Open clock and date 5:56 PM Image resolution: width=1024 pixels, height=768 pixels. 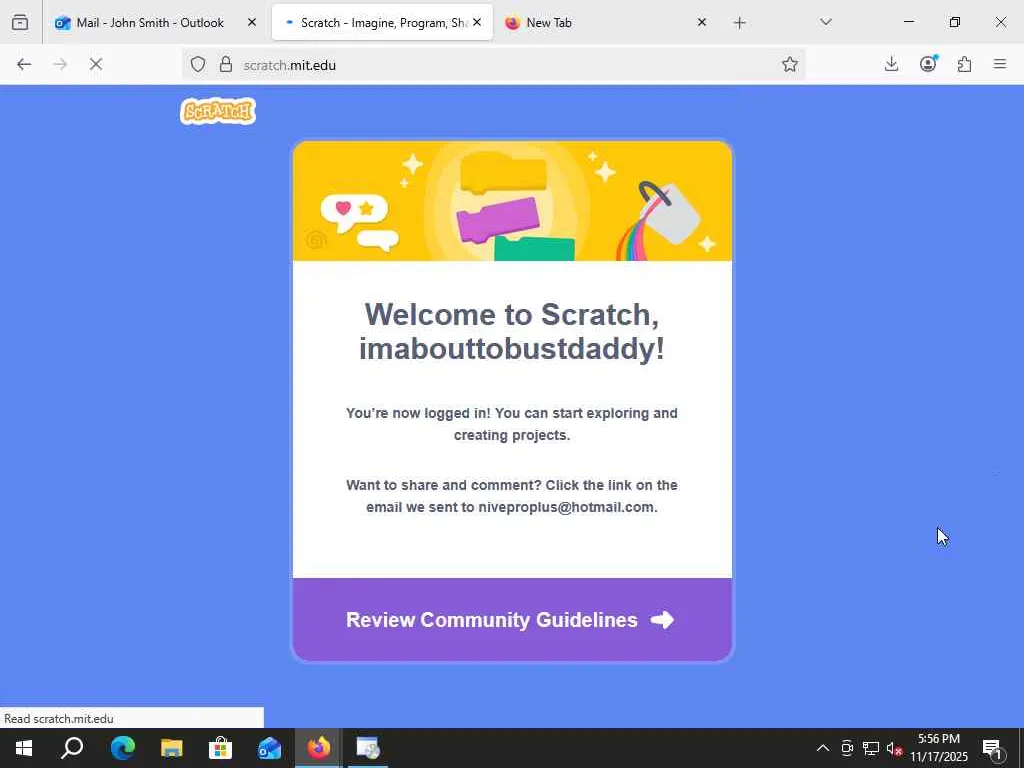tap(939, 748)
